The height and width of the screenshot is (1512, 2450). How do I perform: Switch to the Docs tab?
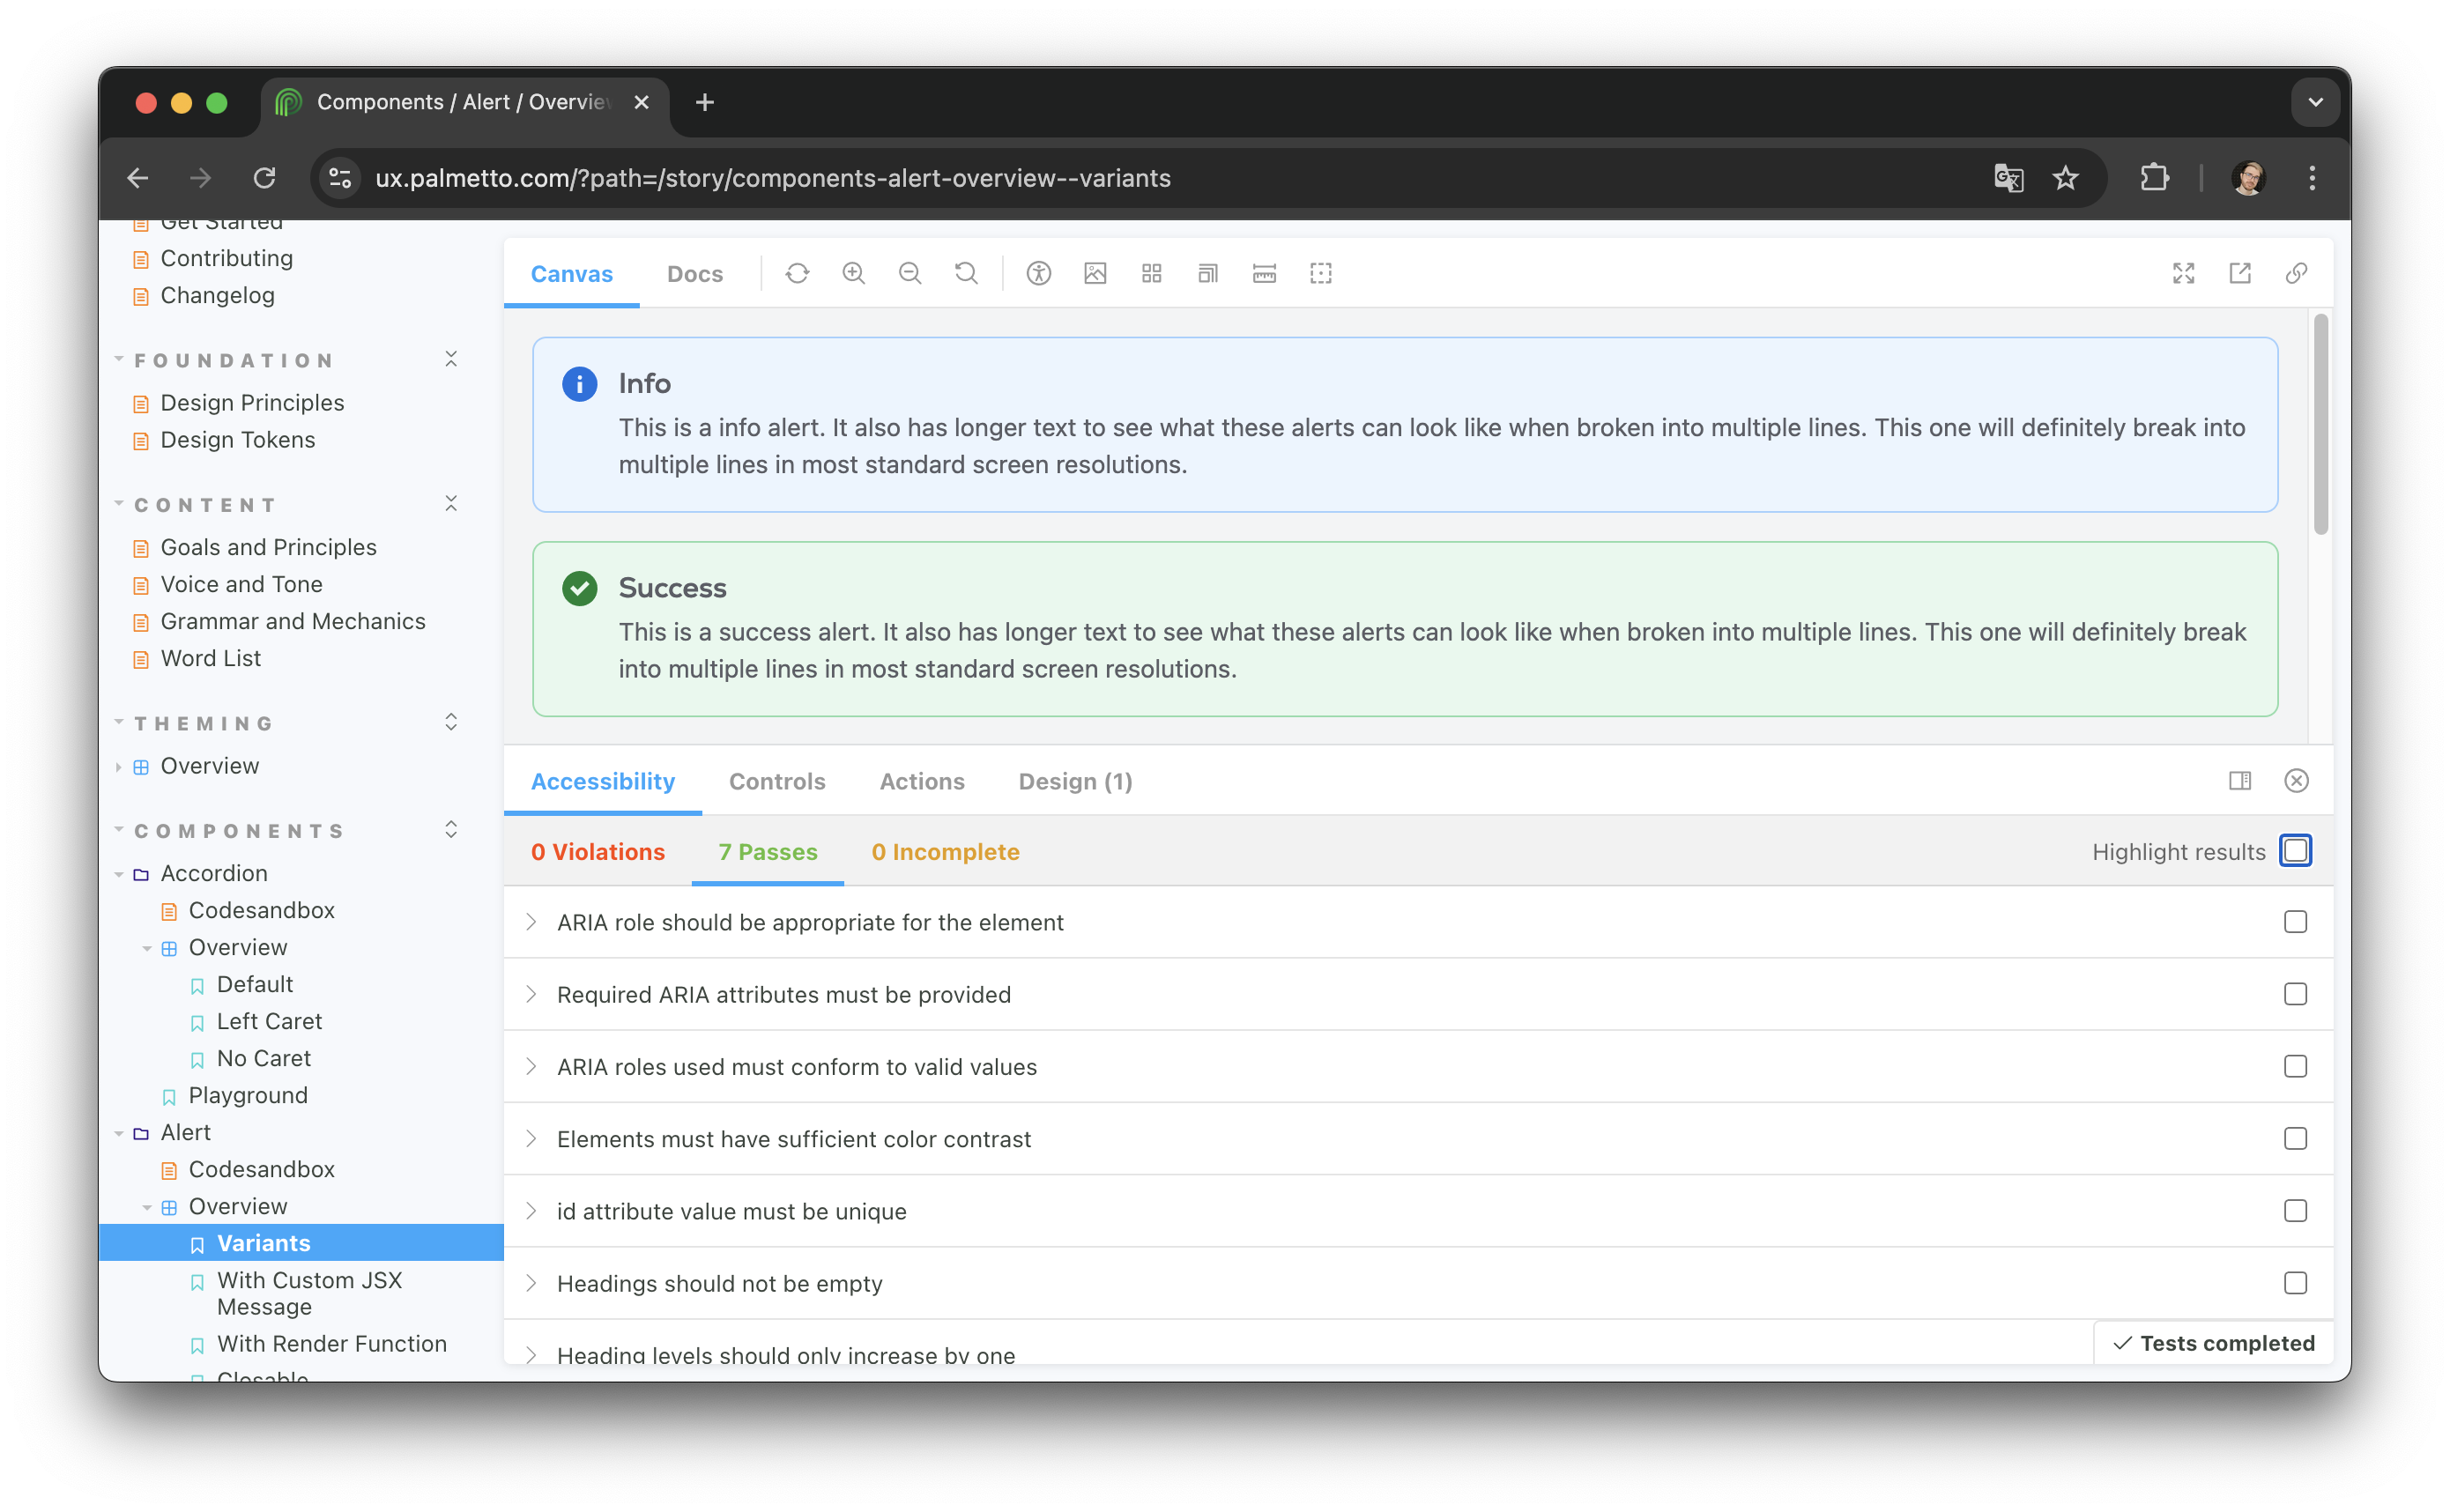point(694,274)
